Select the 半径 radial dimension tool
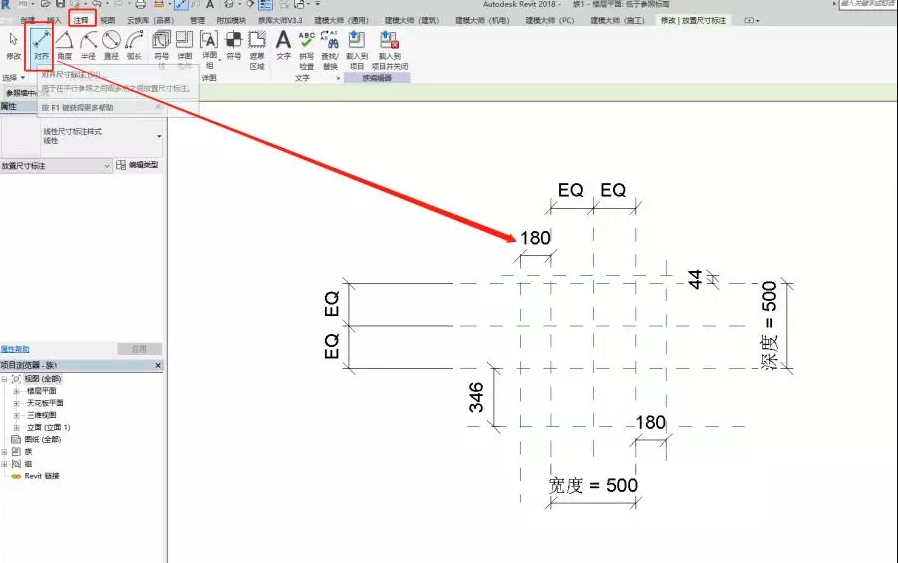Screen dimensions: 898x563 (x=88, y=46)
